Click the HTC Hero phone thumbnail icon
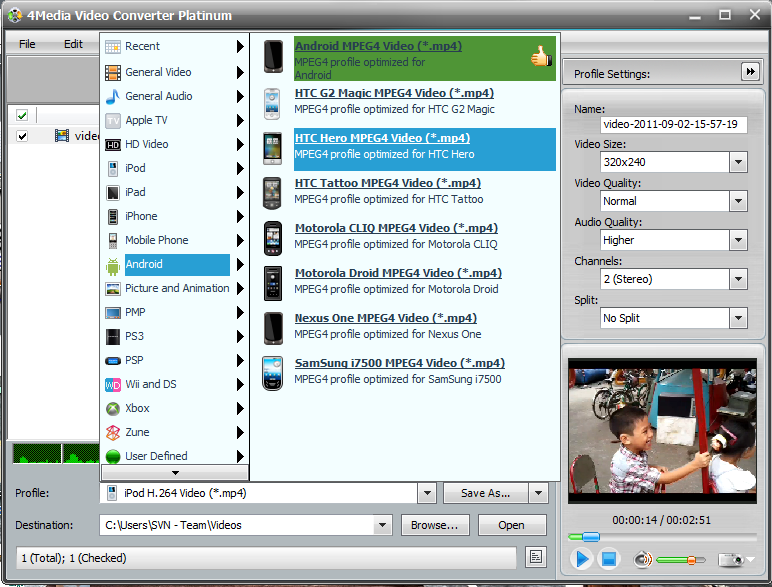 click(x=272, y=149)
